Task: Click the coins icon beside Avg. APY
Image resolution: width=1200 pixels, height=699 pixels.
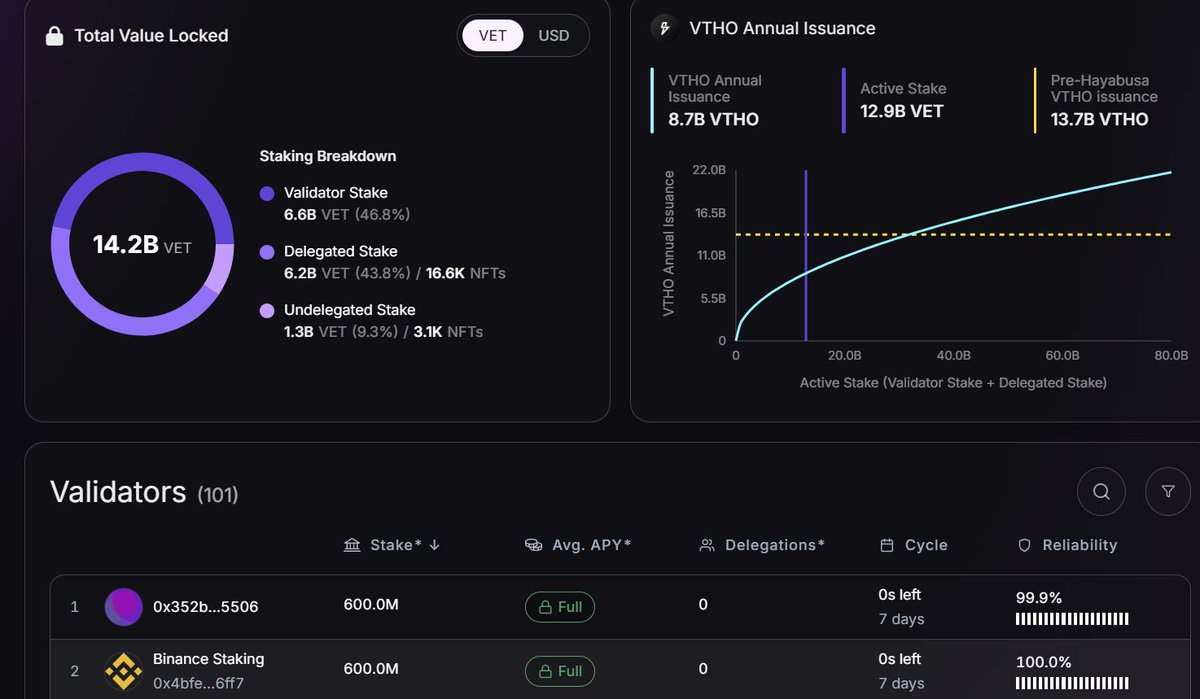Action: 534,545
